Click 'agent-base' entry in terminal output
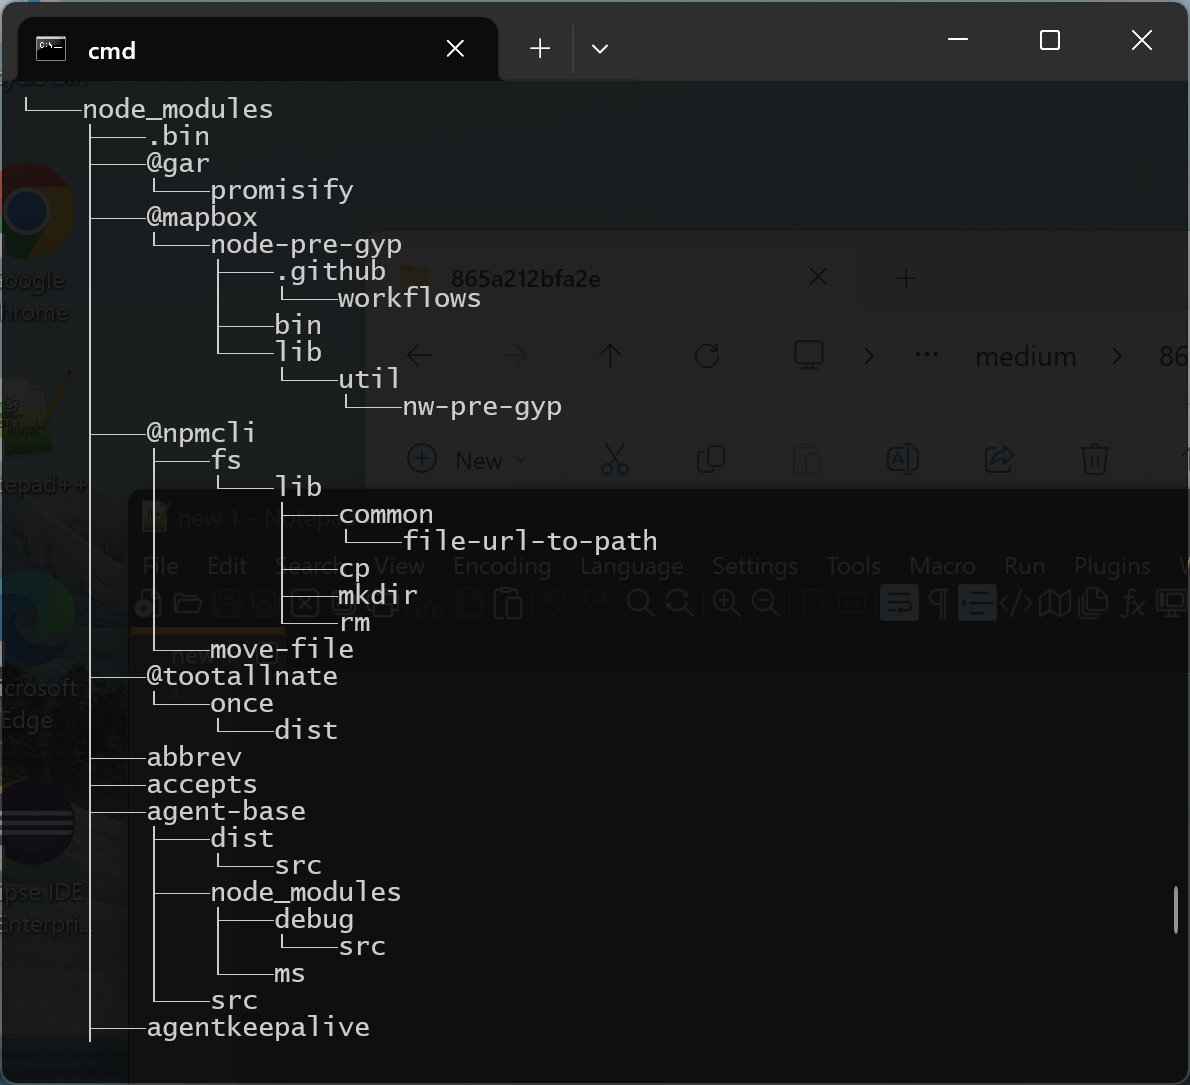Image resolution: width=1190 pixels, height=1085 pixels. (226, 811)
